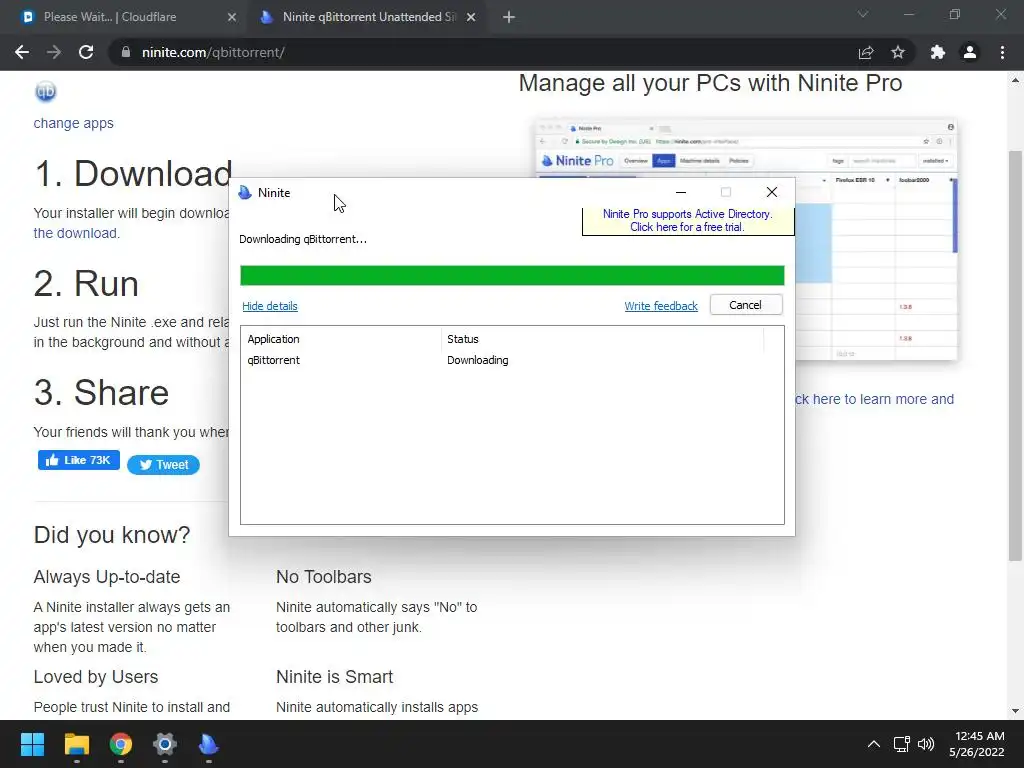Close the Ninite installer window
The height and width of the screenshot is (768, 1024).
coord(772,192)
